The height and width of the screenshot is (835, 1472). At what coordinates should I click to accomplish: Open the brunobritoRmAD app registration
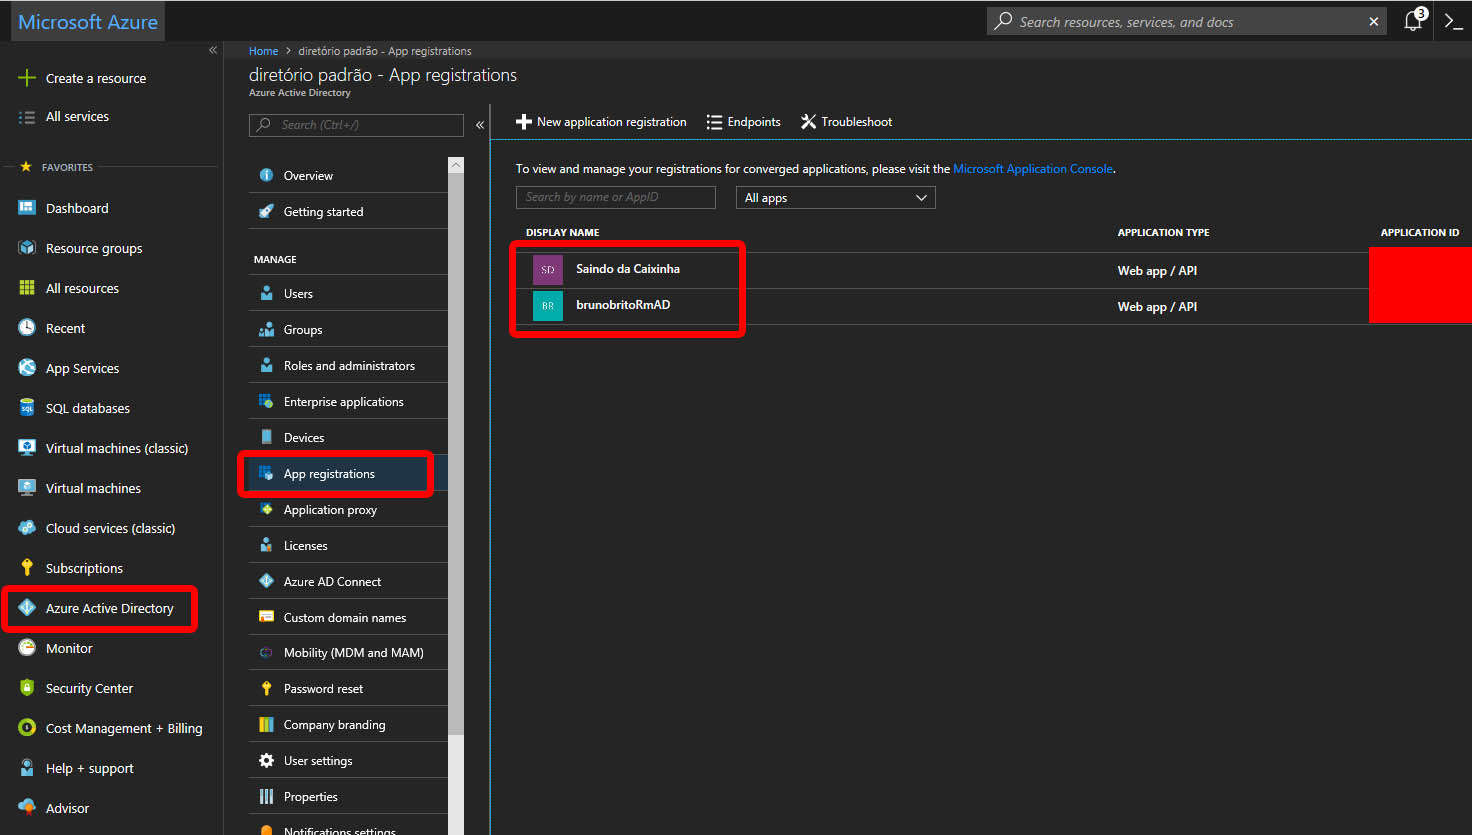click(x=623, y=305)
